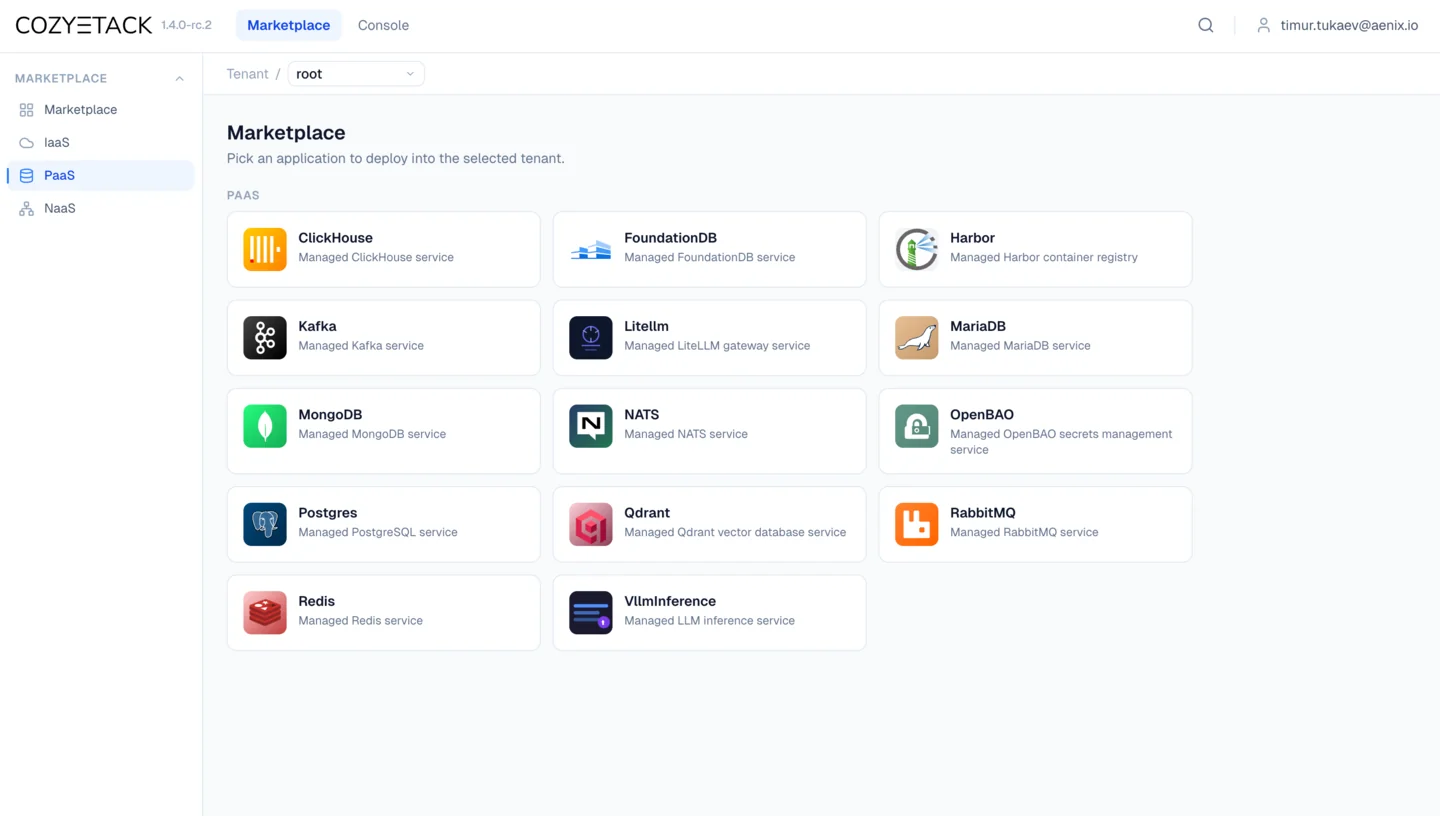
Task: Click the OpenBAO lock icon
Action: point(917,426)
